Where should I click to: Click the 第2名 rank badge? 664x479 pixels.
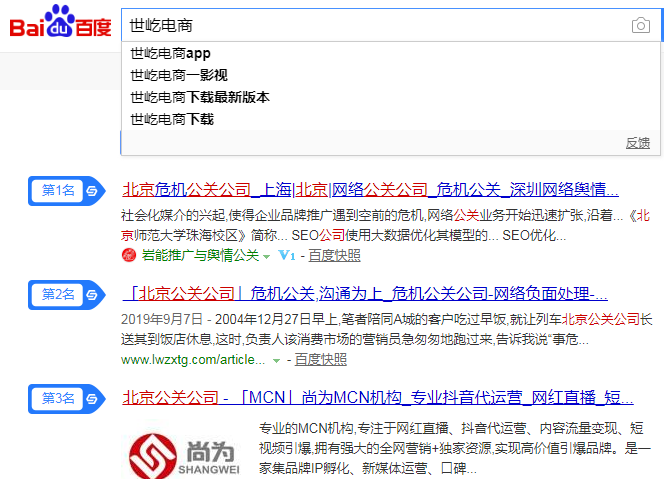66,295
